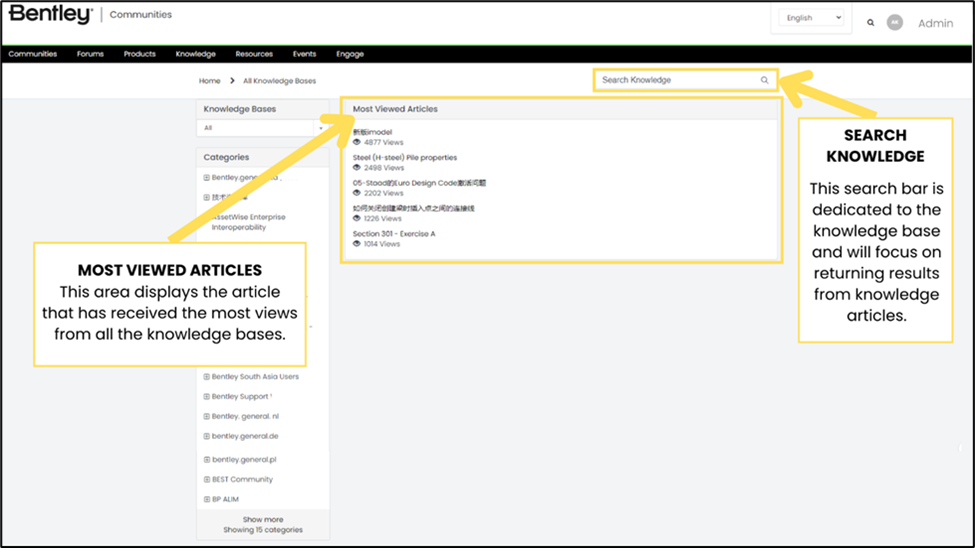Click the Admin avatar icon
975x548 pixels.
click(895, 22)
